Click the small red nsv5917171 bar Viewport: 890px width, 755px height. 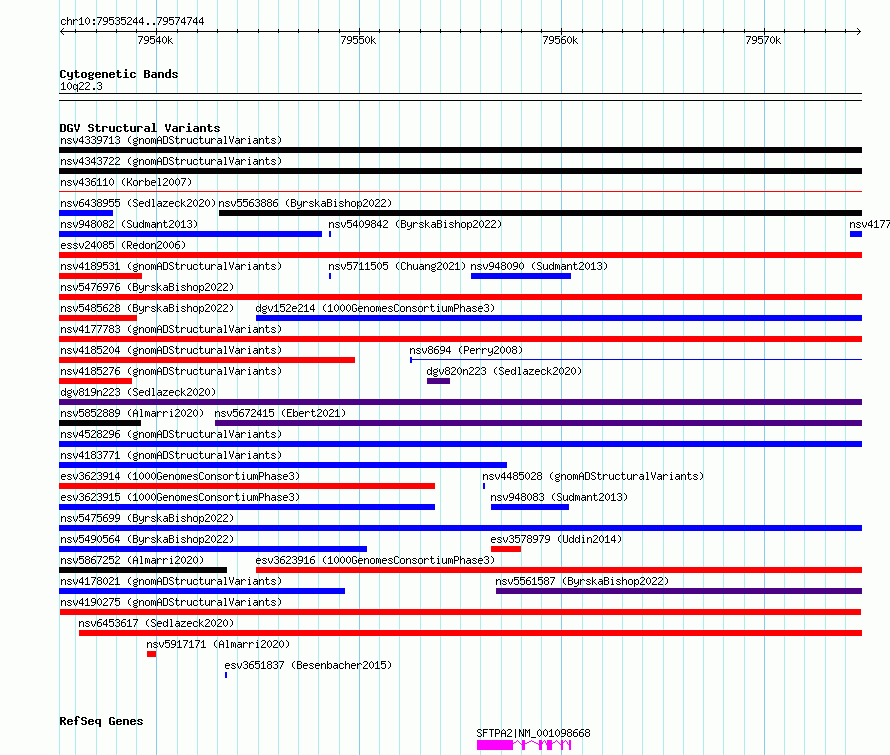pos(152,654)
